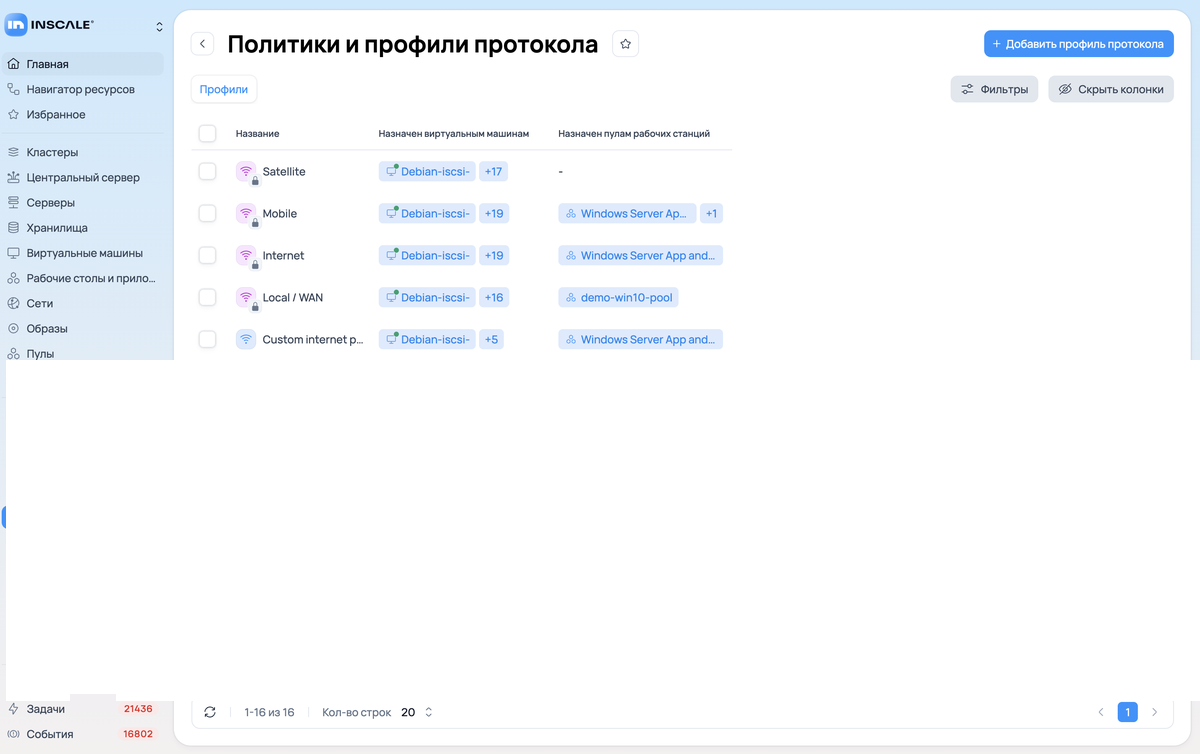Open the Internet profile name
This screenshot has height=754, width=1200.
point(283,256)
